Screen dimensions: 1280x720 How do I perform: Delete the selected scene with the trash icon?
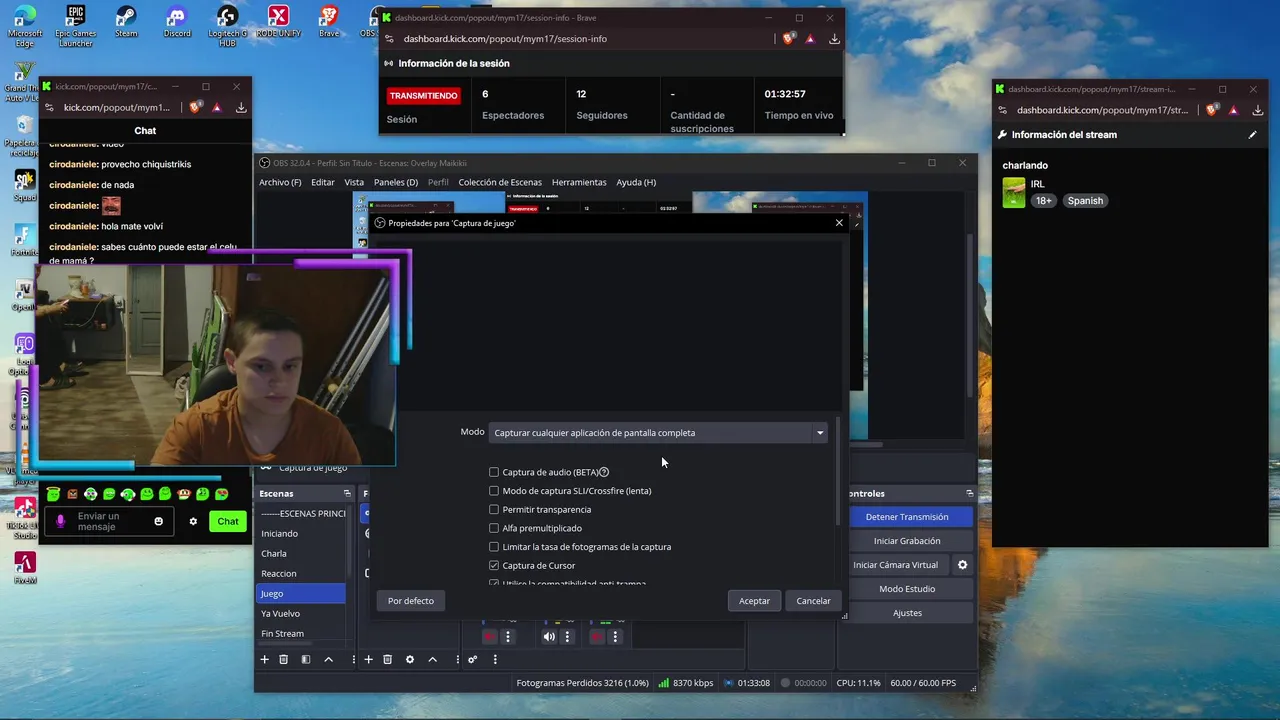coord(283,659)
